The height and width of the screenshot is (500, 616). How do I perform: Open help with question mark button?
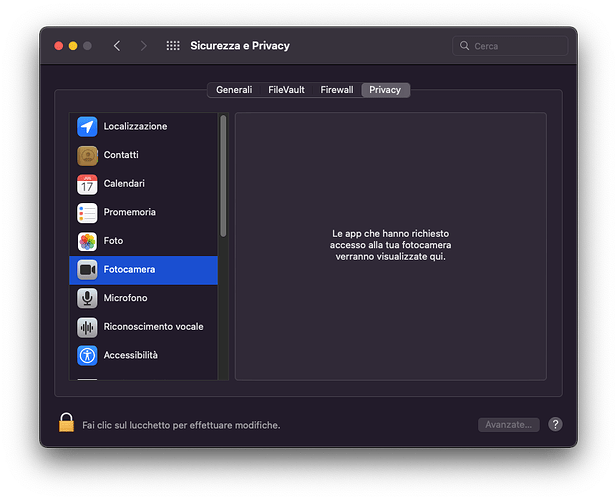(555, 425)
